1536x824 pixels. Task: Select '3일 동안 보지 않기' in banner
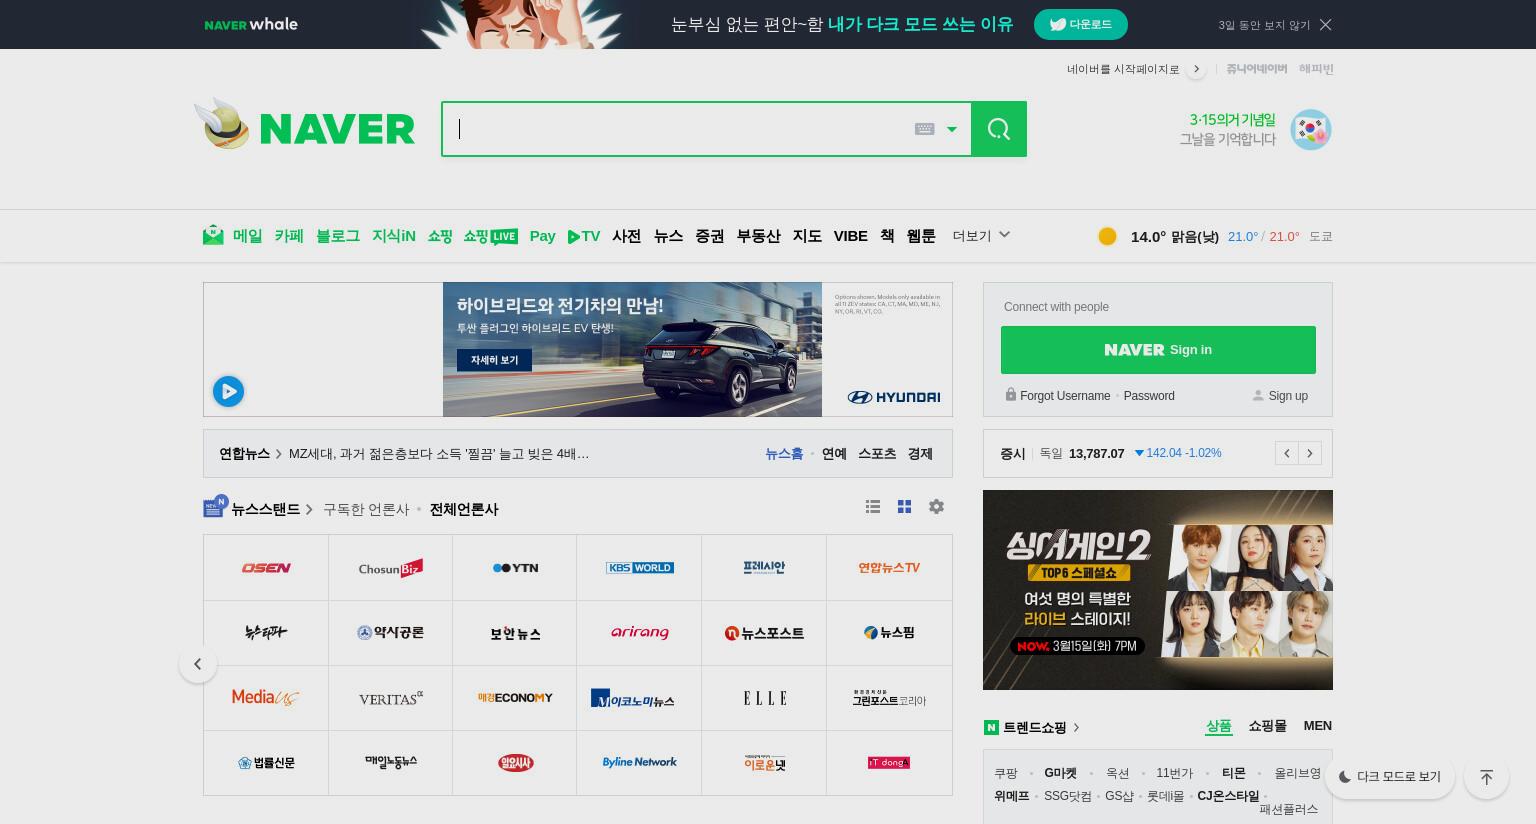tap(1264, 25)
